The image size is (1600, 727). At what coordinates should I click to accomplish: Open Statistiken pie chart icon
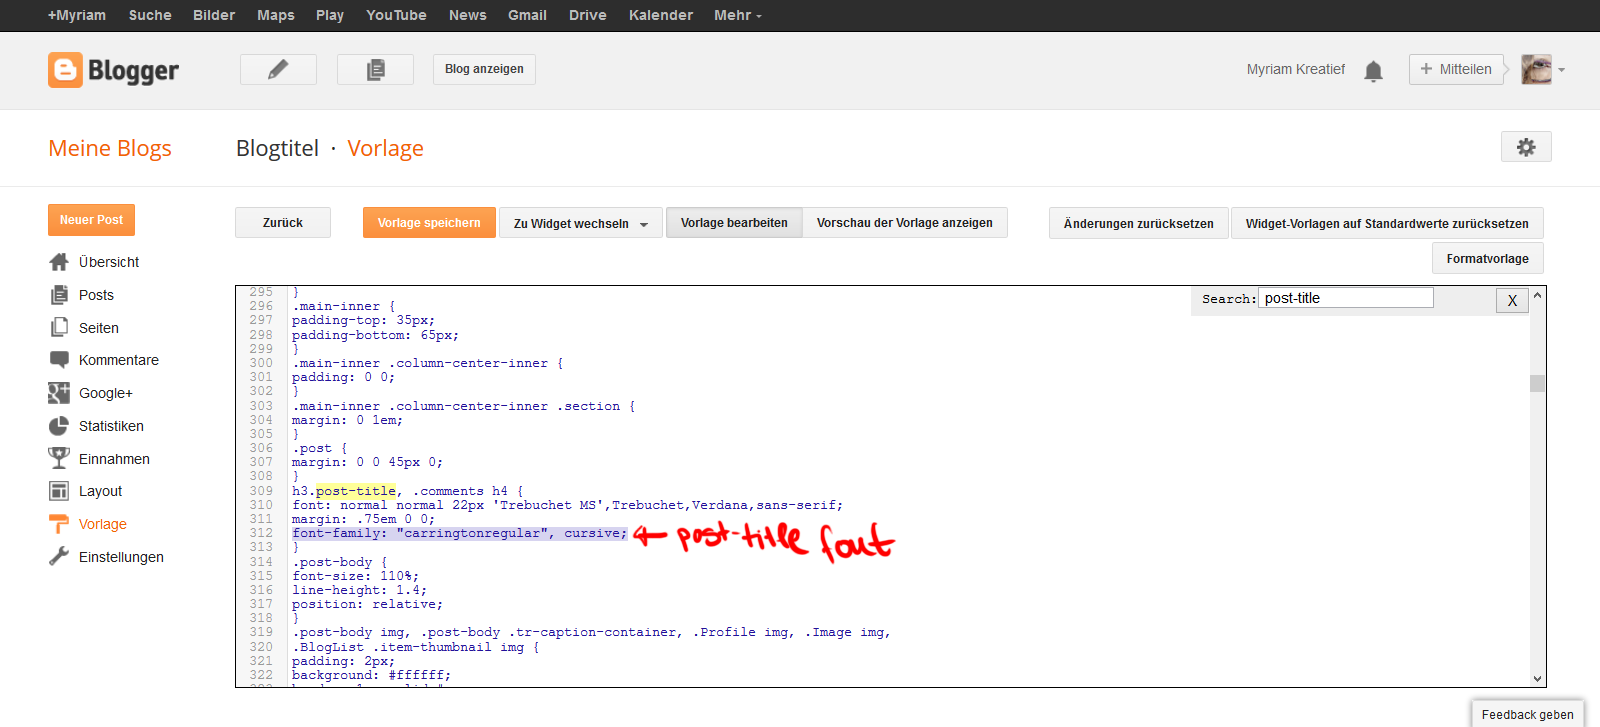pyautogui.click(x=59, y=426)
